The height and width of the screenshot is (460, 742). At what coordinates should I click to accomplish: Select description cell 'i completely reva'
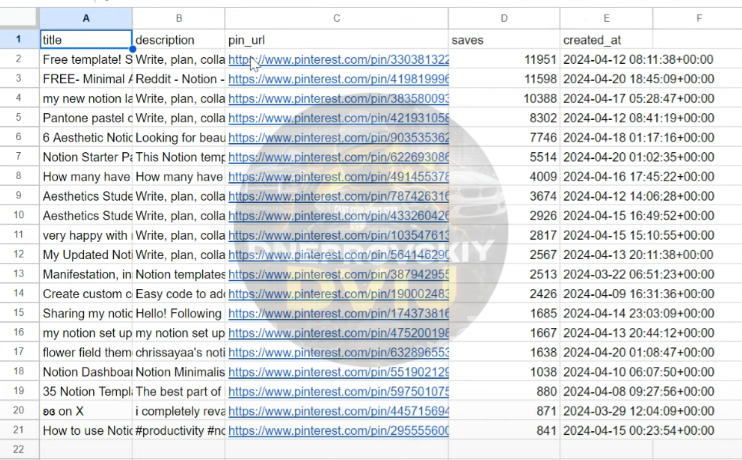pyautogui.click(x=179, y=411)
